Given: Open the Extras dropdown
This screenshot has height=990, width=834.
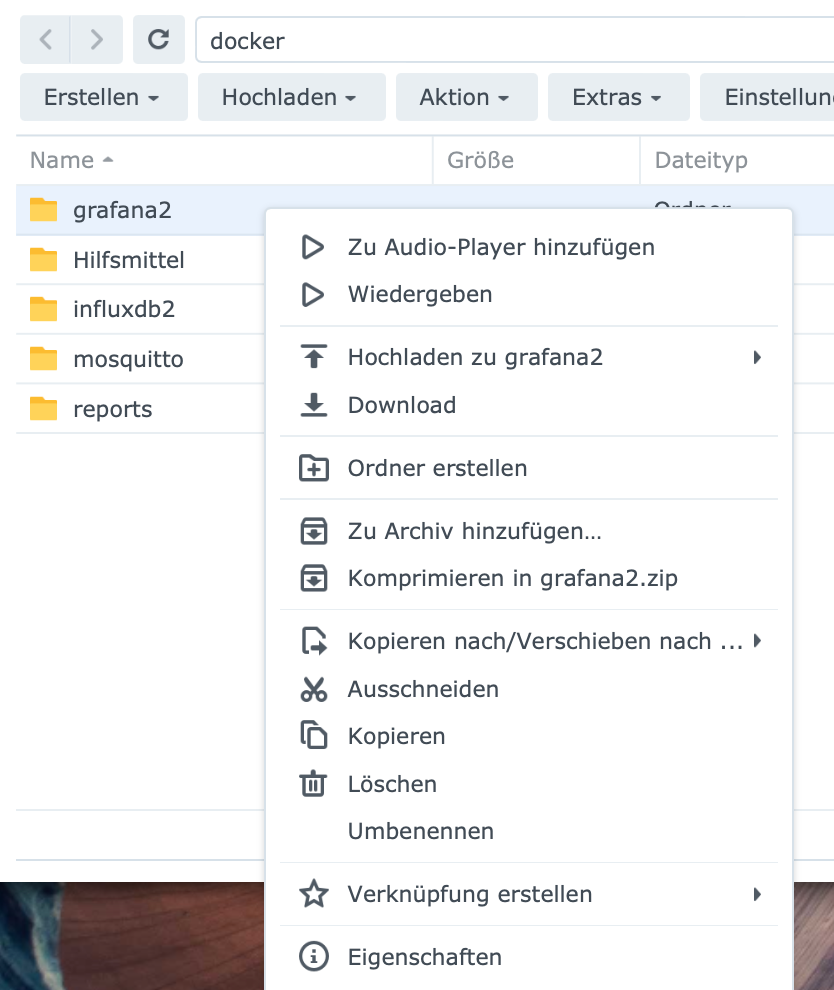Looking at the screenshot, I should [617, 97].
